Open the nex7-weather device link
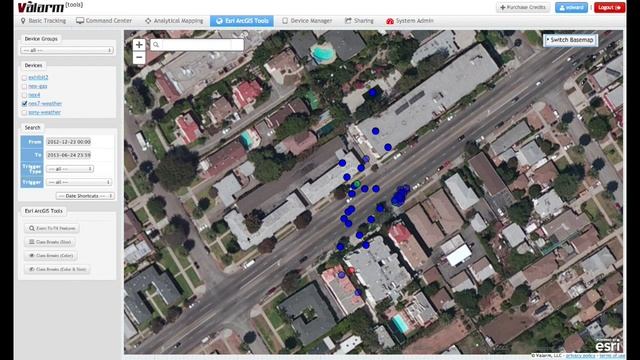This screenshot has height=360, width=640. pos(45,103)
